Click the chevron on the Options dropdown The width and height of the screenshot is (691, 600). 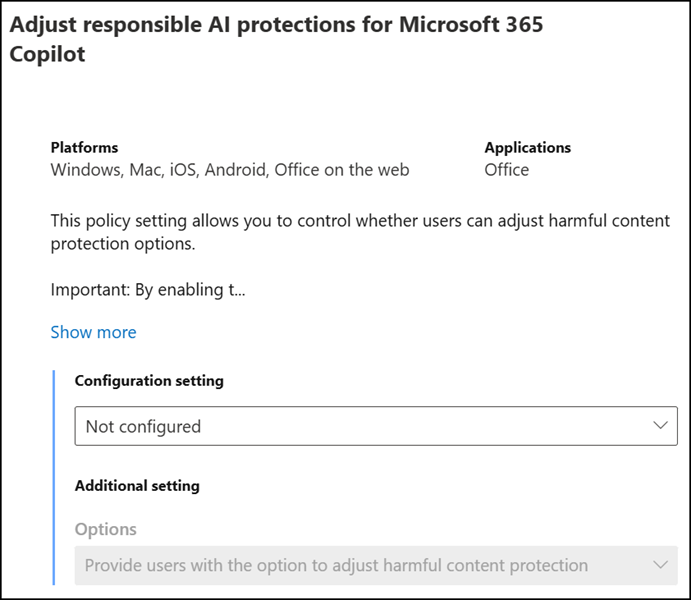(x=659, y=565)
